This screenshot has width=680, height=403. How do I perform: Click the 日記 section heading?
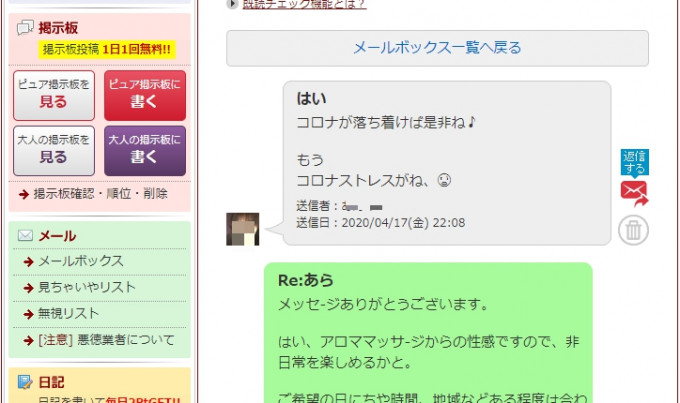pyautogui.click(x=51, y=382)
